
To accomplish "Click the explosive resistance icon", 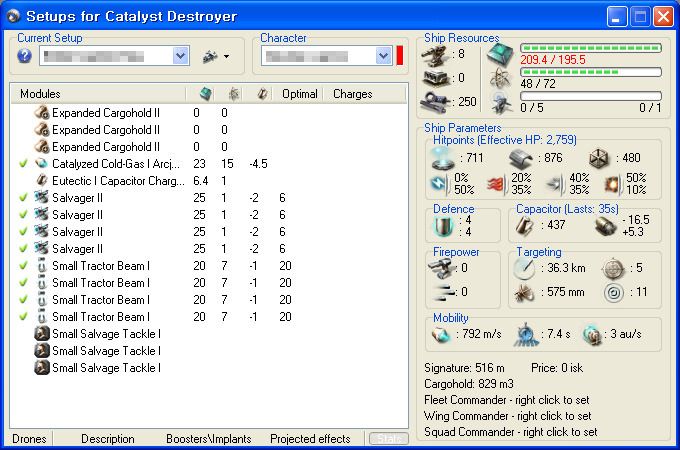I will [x=613, y=184].
